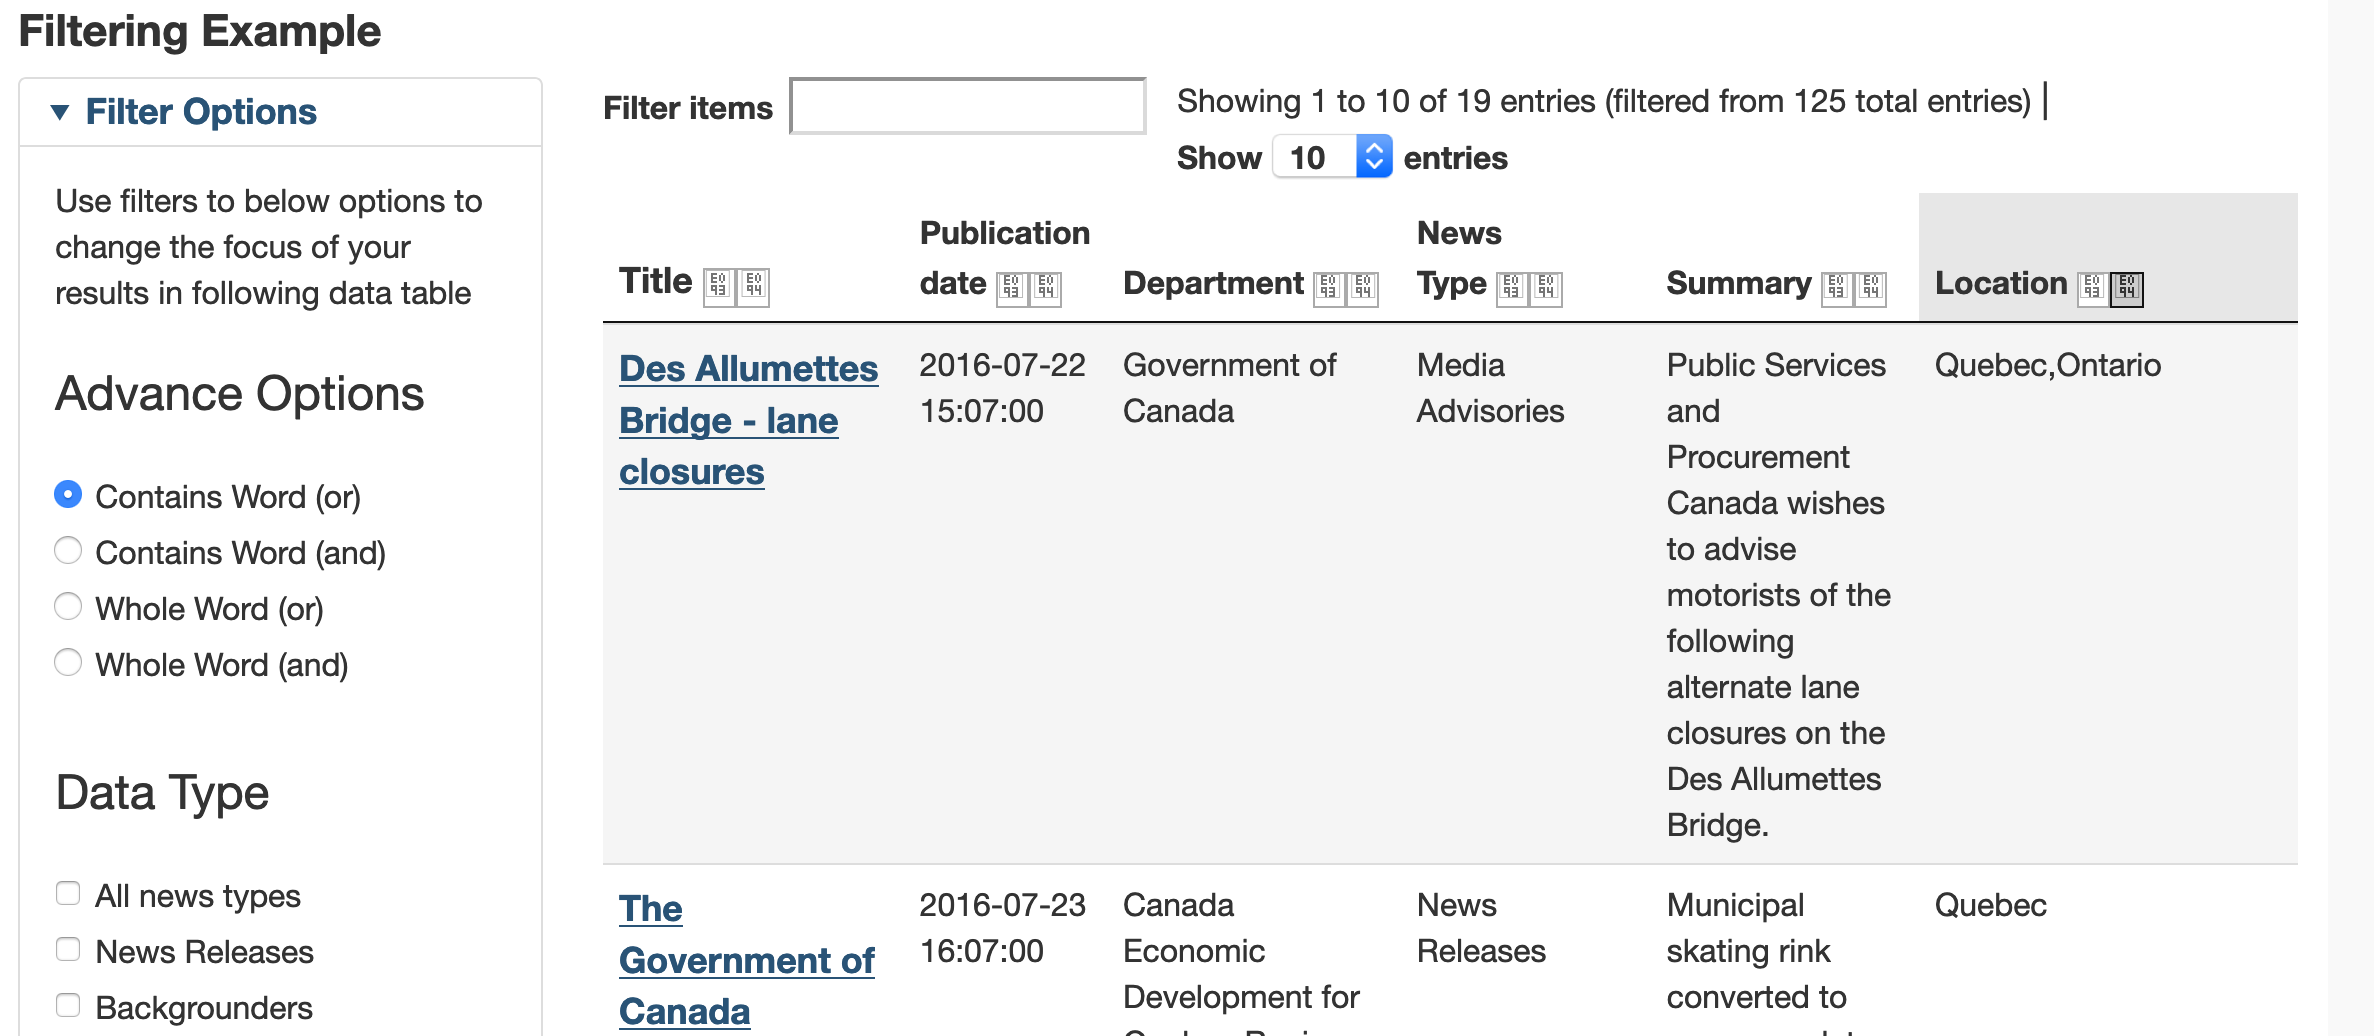
Task: Click the Advance Options heading
Action: [x=240, y=394]
